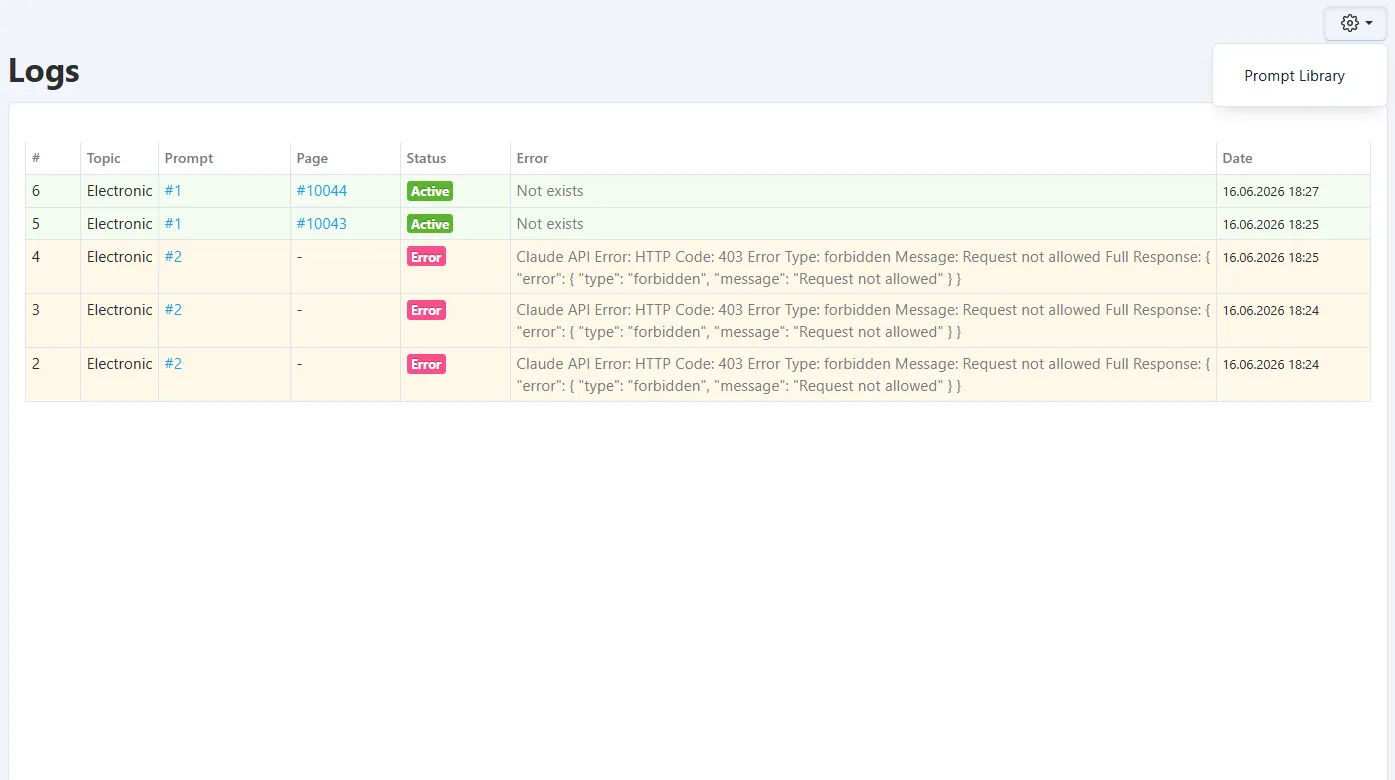Image resolution: width=1395 pixels, height=780 pixels.
Task: Click Electronic topic in row 2
Action: [120, 364]
